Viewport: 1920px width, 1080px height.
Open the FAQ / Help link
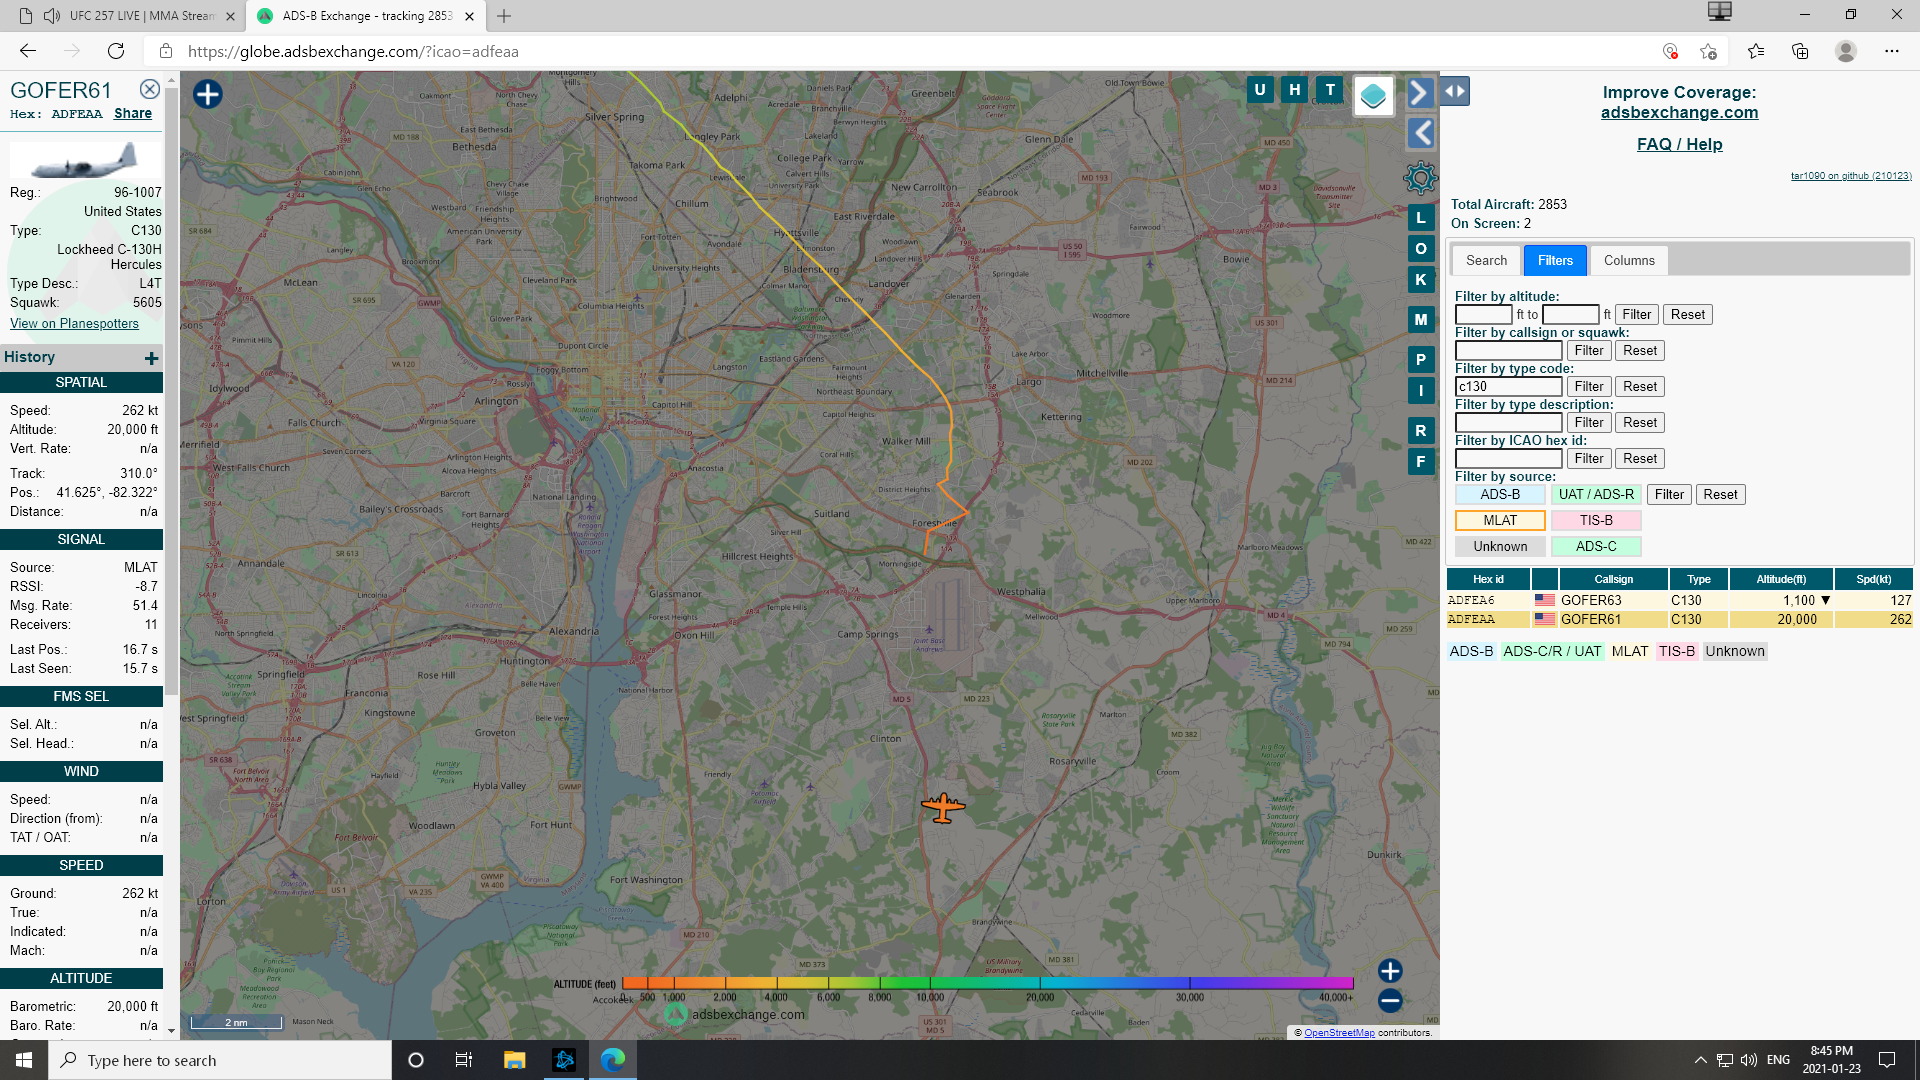pos(1679,145)
